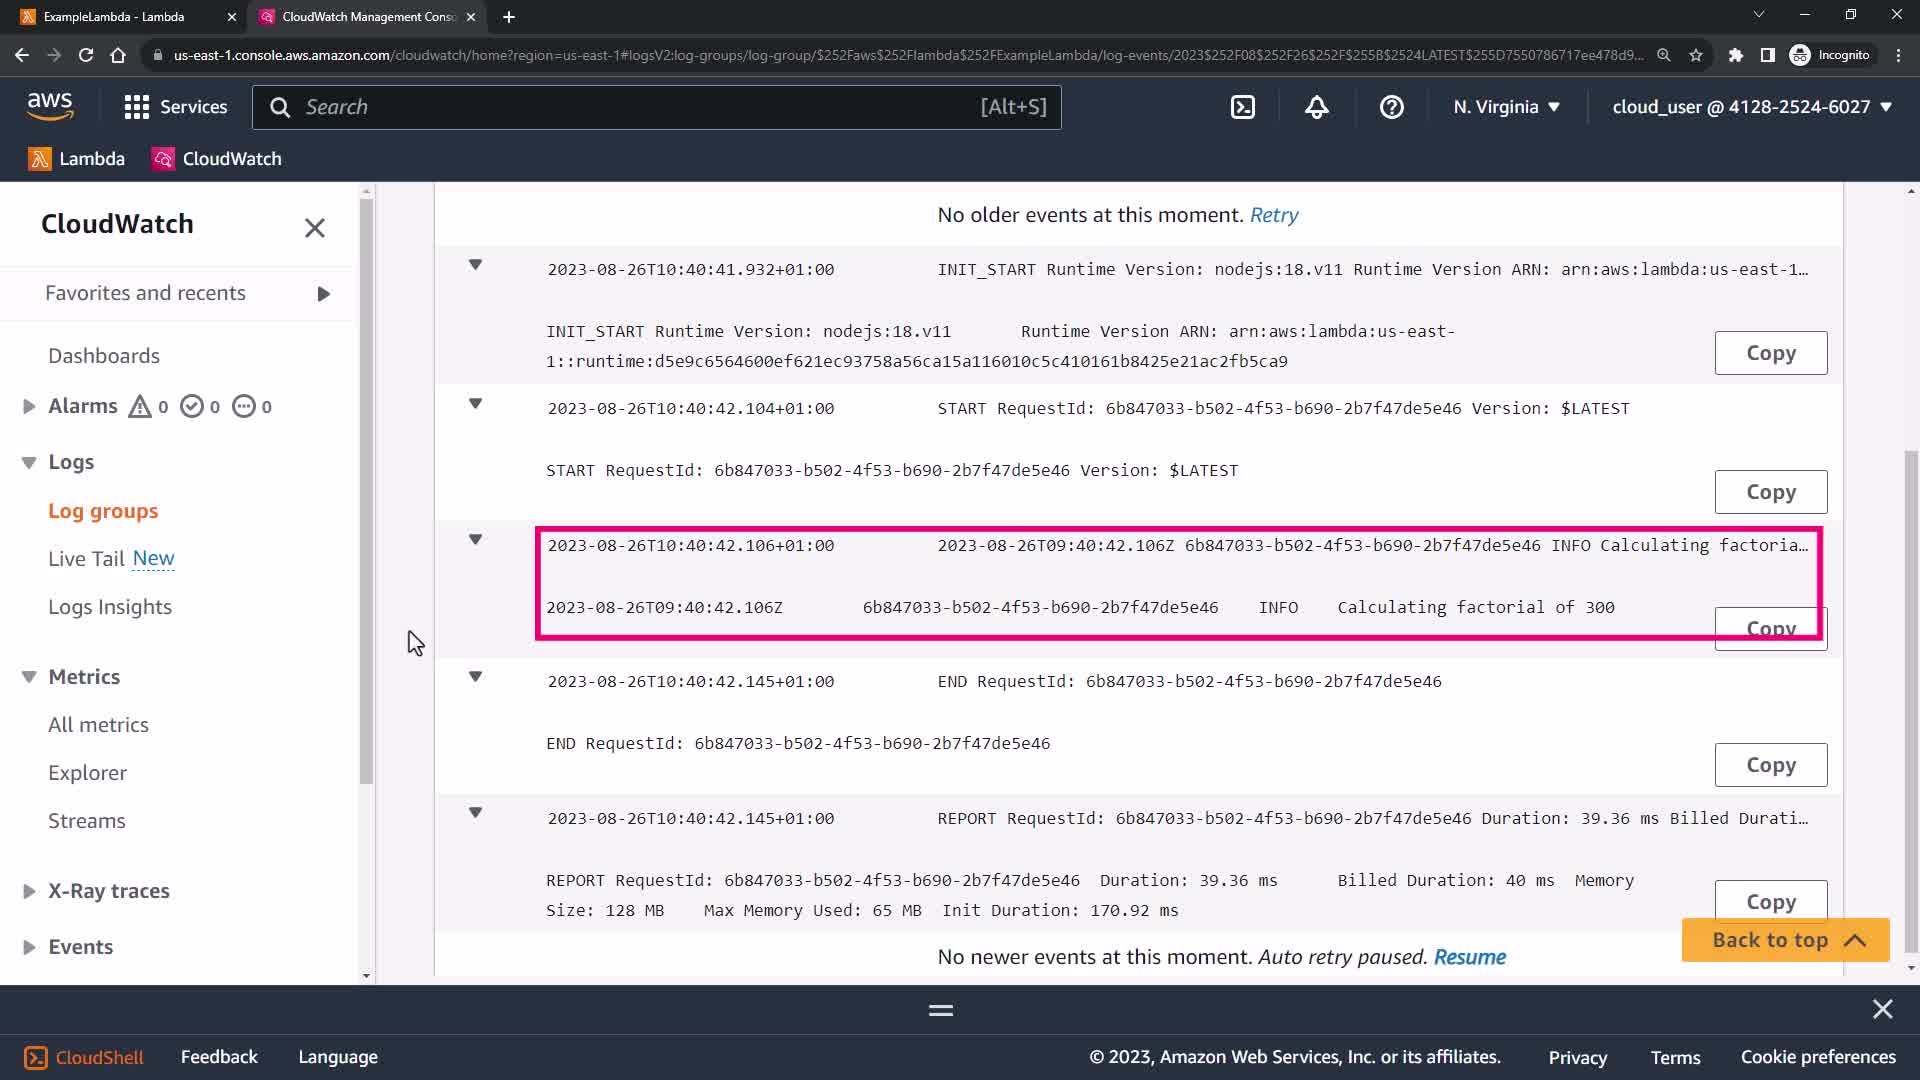1920x1080 pixels.
Task: Open the help question mark icon
Action: pos(1391,107)
